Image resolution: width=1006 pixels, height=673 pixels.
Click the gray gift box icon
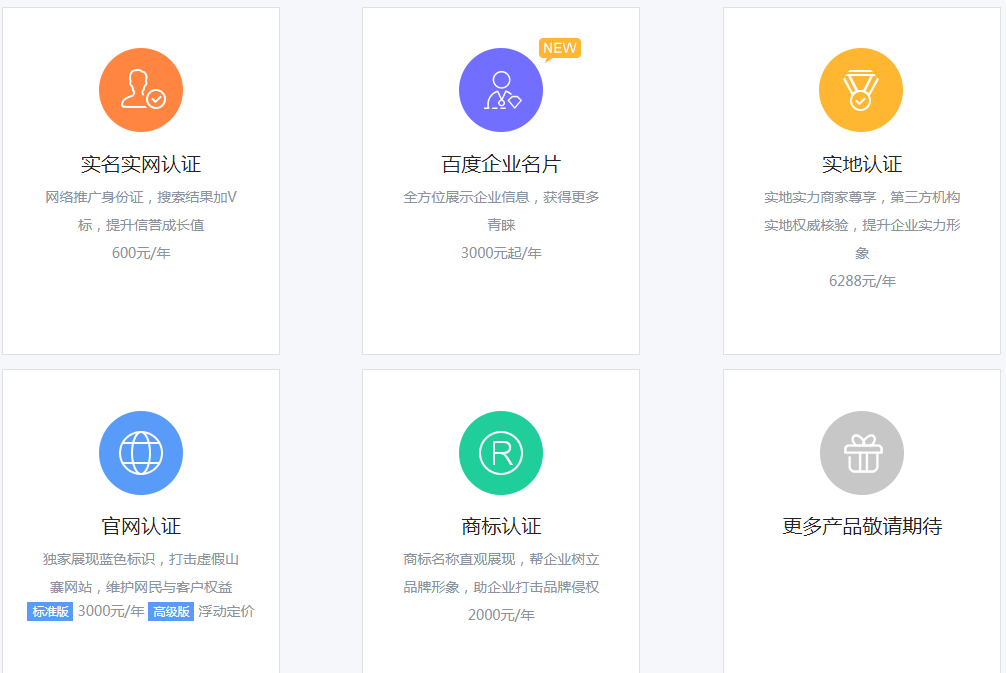(862, 452)
